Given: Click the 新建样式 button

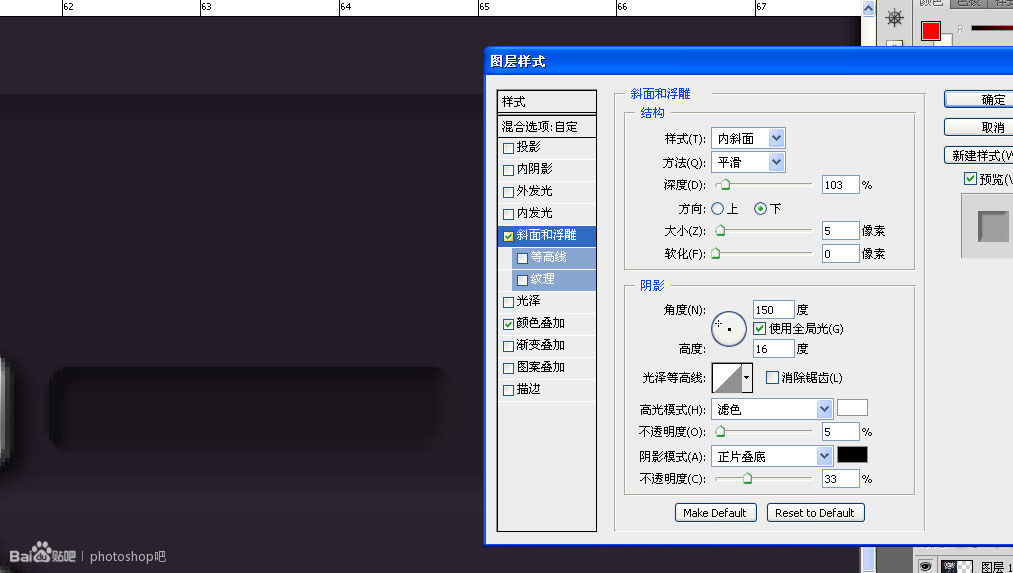Looking at the screenshot, I should click(x=979, y=156).
